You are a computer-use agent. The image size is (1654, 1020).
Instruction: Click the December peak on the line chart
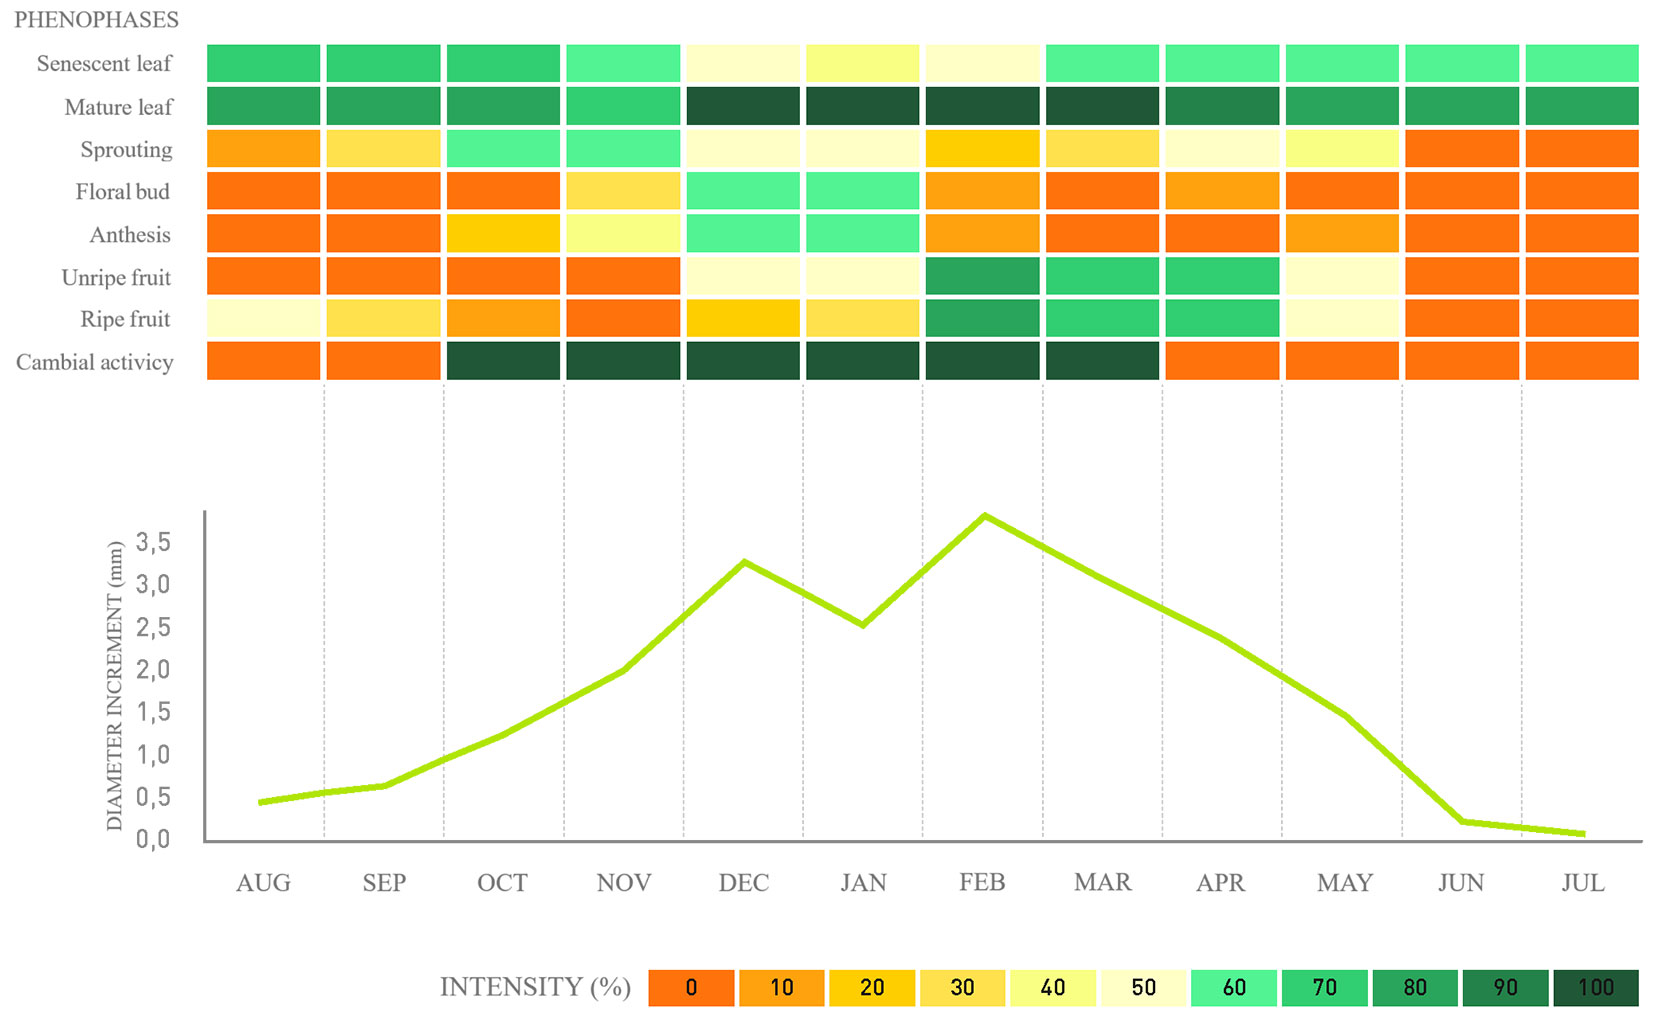click(x=744, y=562)
